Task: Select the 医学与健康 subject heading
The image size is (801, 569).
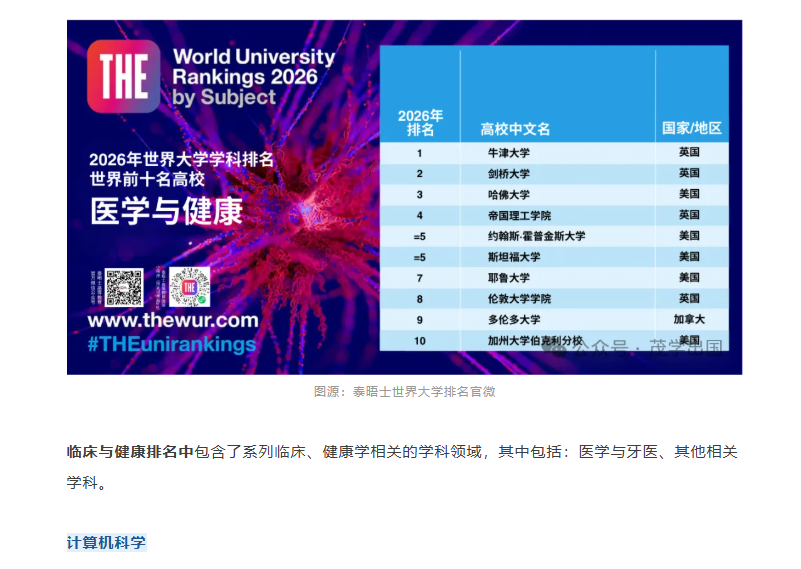Action: [x=166, y=211]
